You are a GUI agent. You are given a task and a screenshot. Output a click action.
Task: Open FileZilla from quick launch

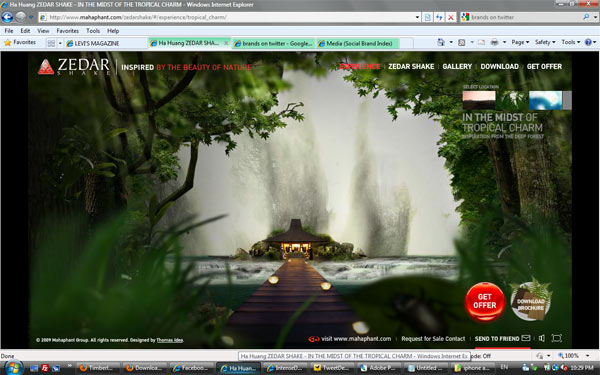pos(45,368)
